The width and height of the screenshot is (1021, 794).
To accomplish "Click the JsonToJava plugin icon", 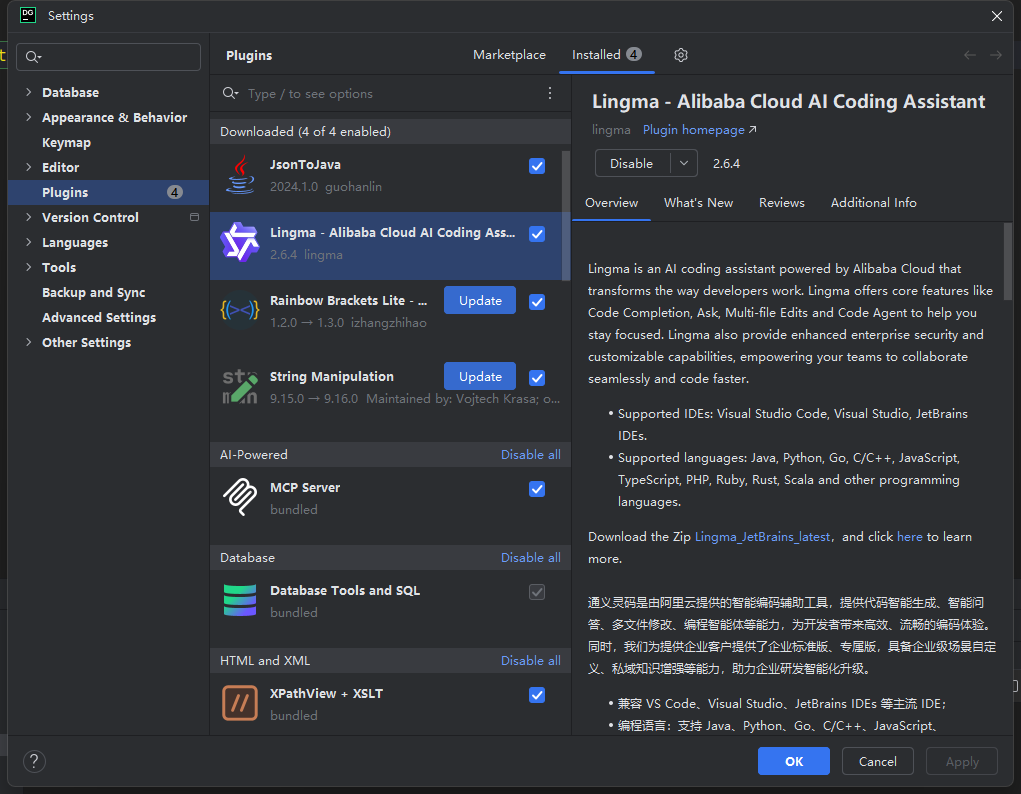I will (x=240, y=175).
